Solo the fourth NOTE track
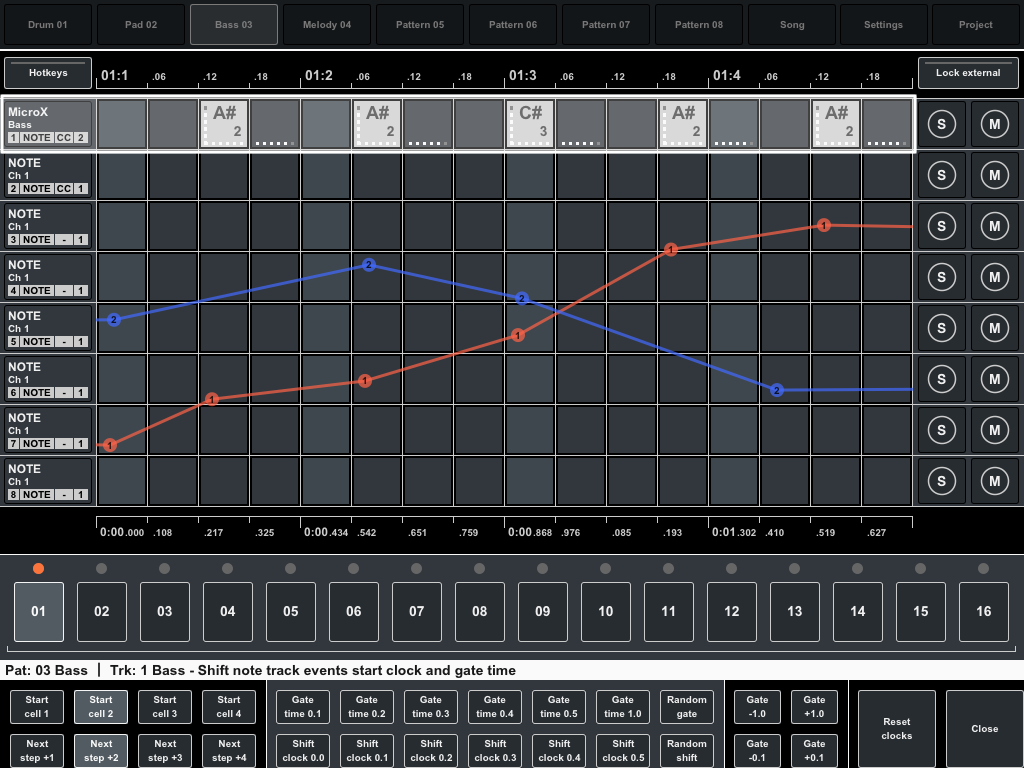Screen dimensions: 1024x768 coord(942,328)
